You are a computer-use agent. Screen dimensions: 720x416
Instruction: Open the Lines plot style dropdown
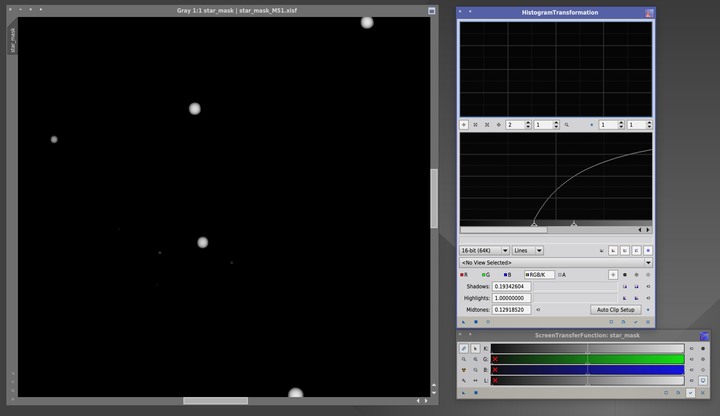(528, 250)
